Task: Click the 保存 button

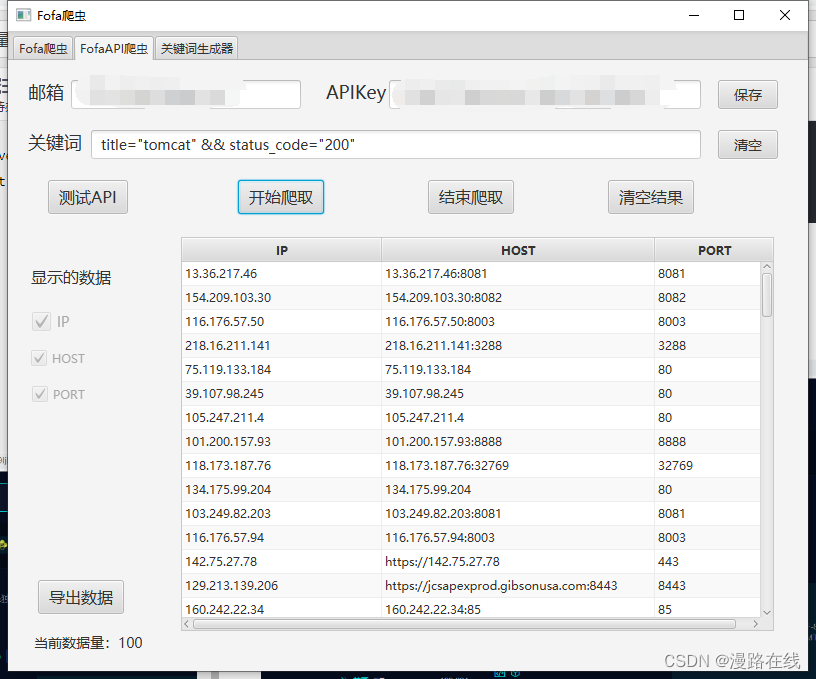Action: [x=748, y=95]
